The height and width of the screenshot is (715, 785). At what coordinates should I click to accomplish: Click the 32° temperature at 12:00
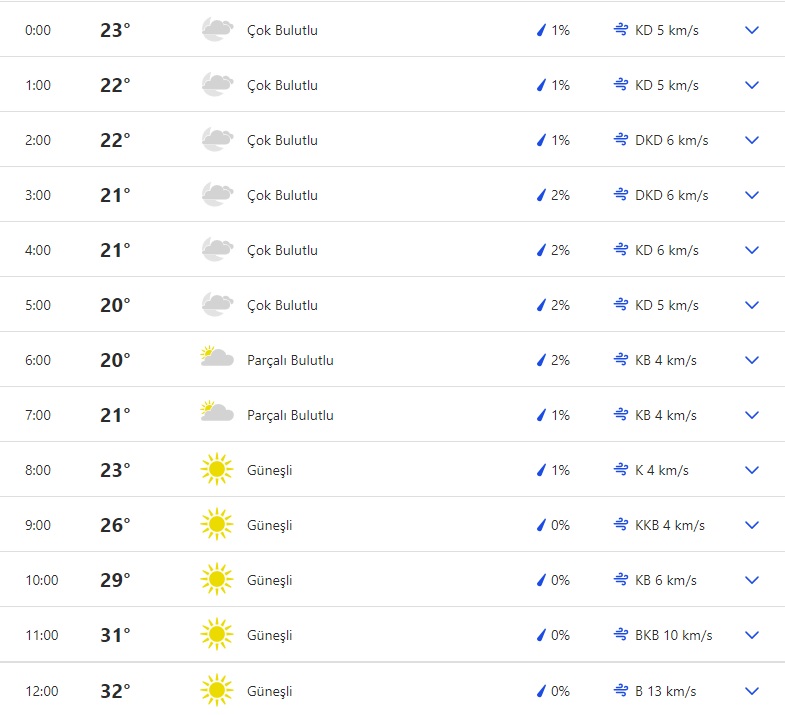coord(115,691)
